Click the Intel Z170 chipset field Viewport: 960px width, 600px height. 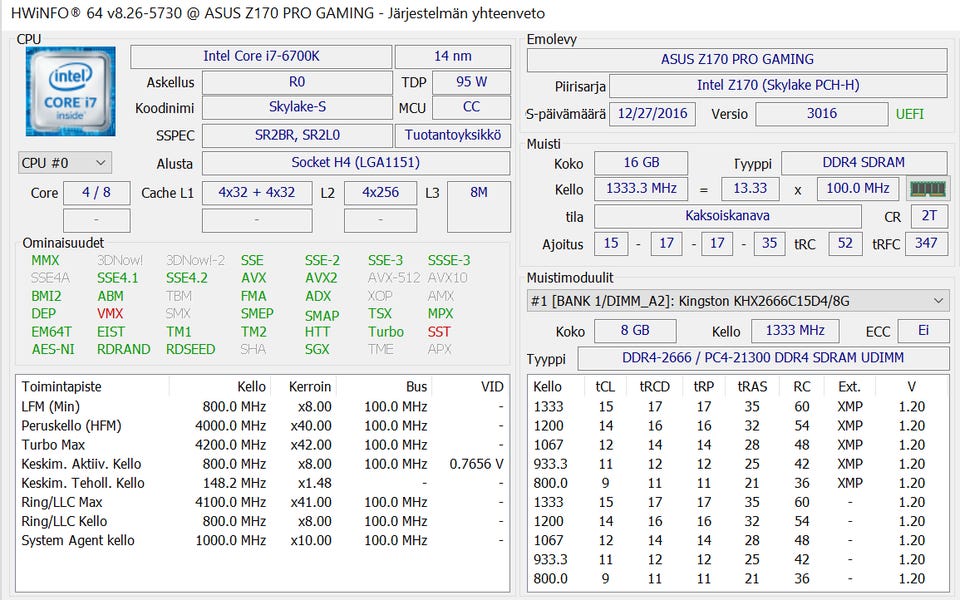777,86
